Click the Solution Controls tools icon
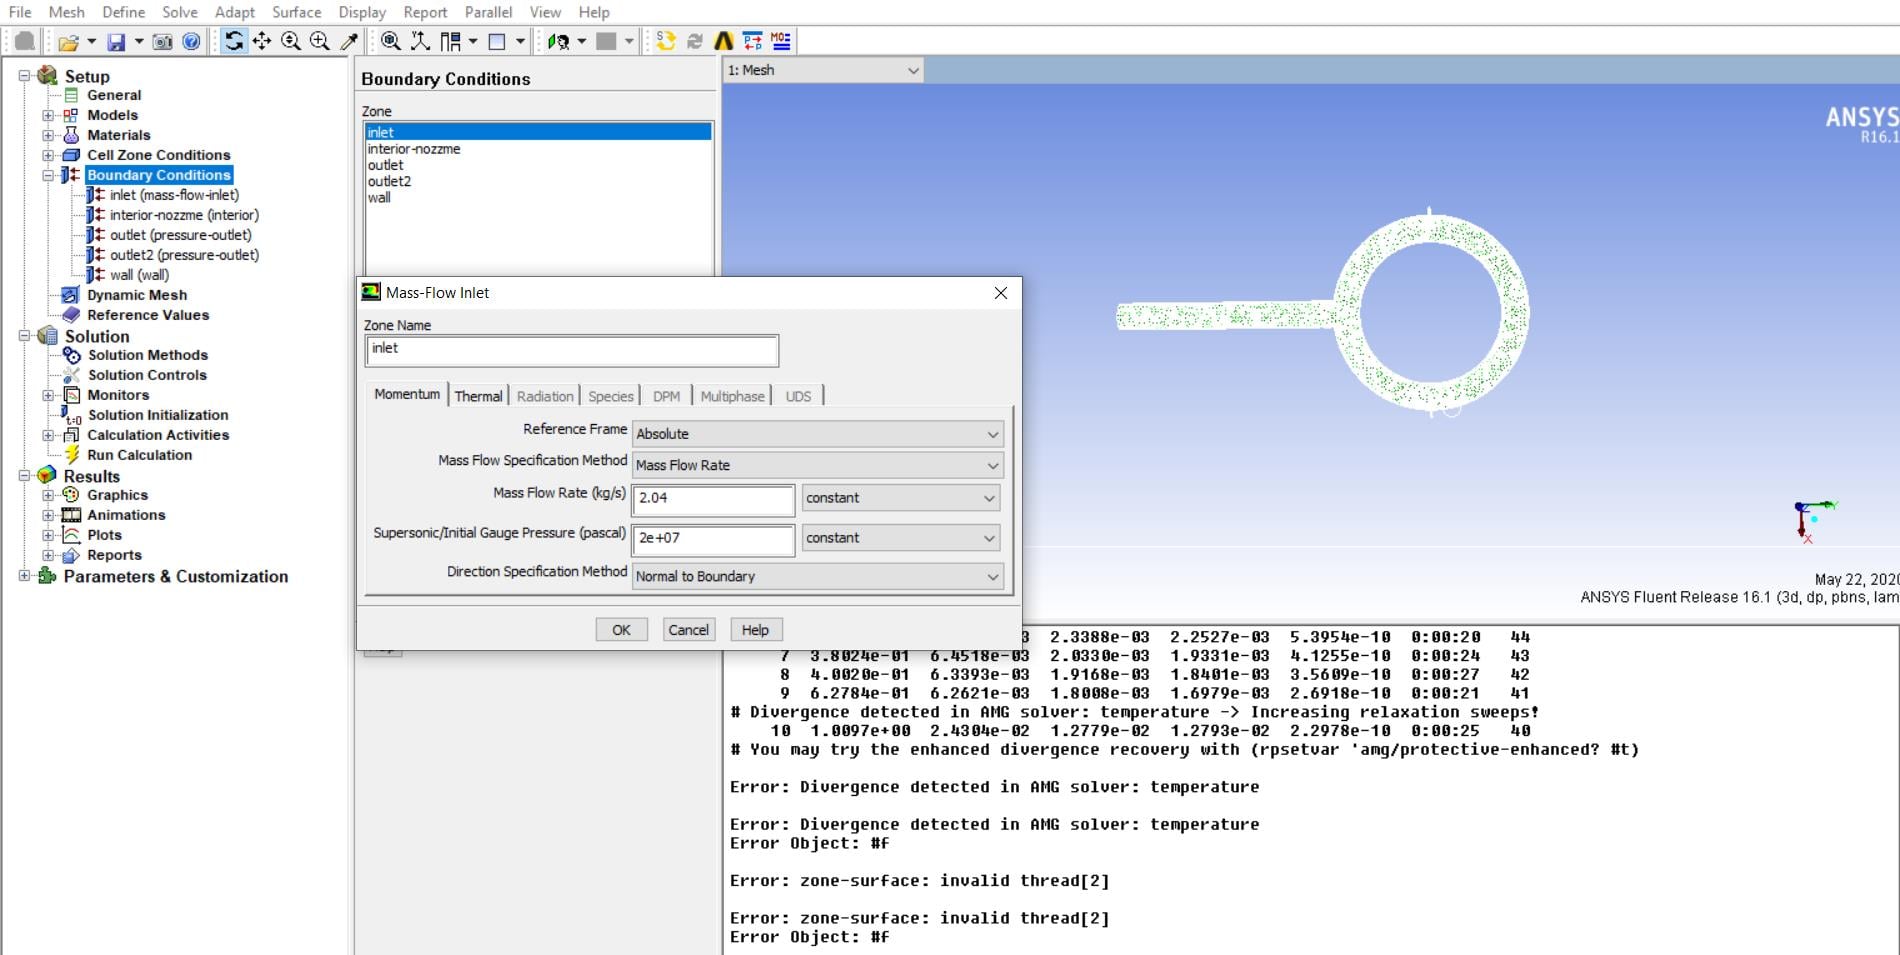This screenshot has height=955, width=1900. click(x=71, y=375)
